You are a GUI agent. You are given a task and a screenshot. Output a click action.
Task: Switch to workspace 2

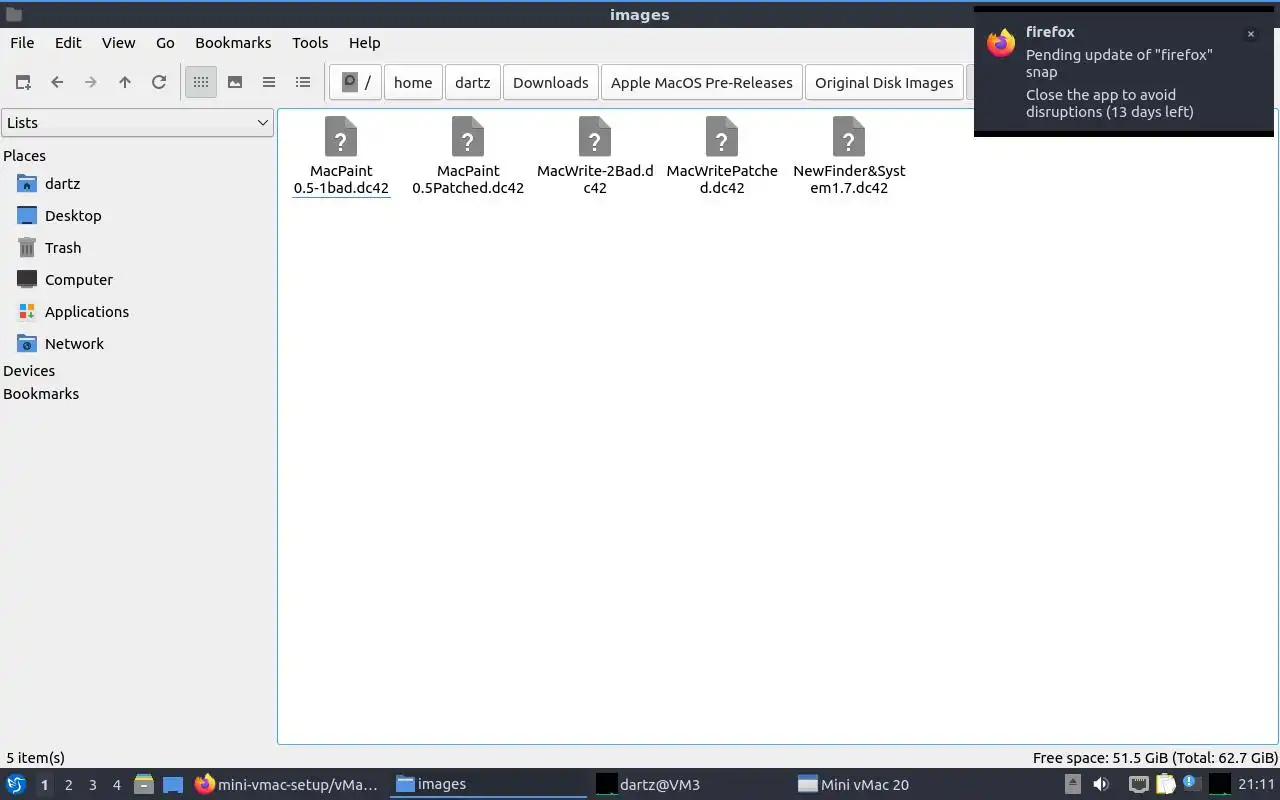point(68,785)
